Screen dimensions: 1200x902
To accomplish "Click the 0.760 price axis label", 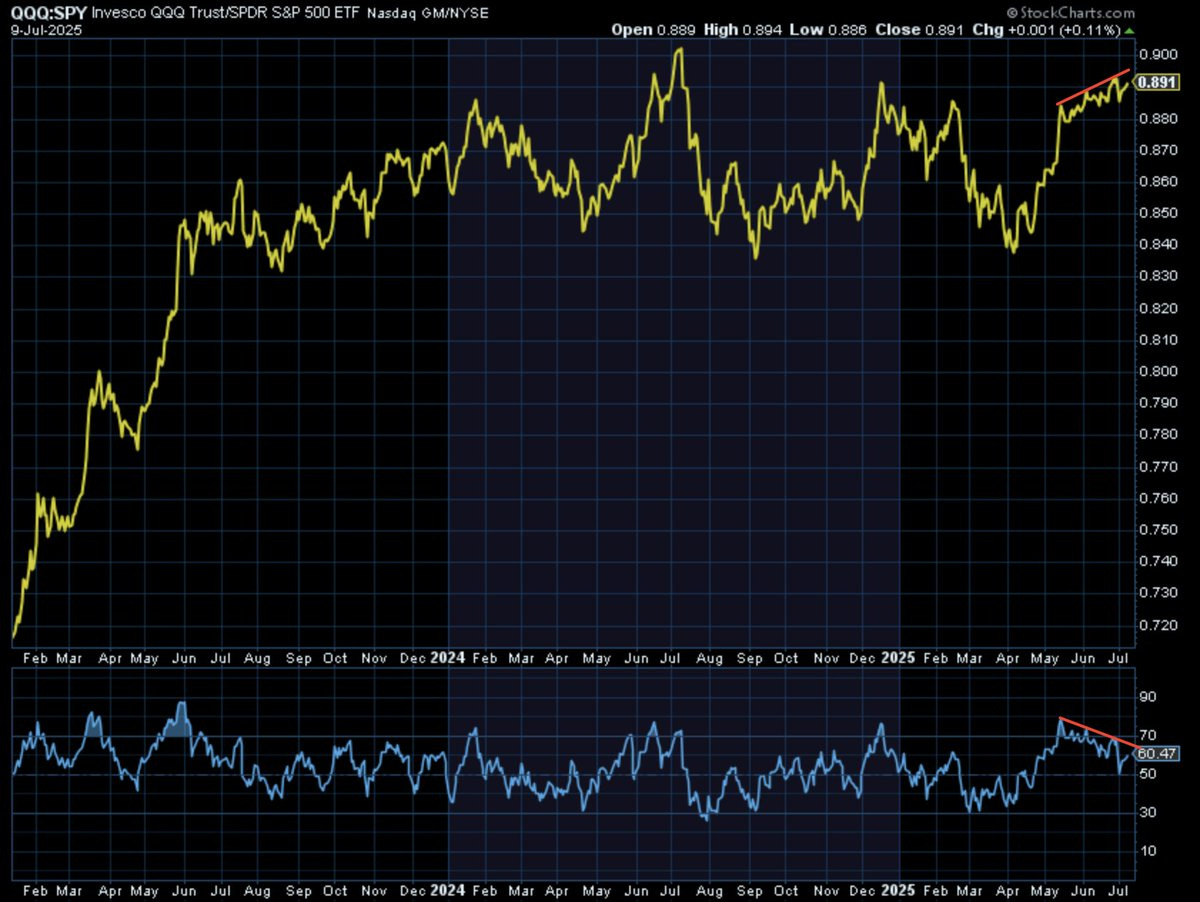I will click(1159, 499).
